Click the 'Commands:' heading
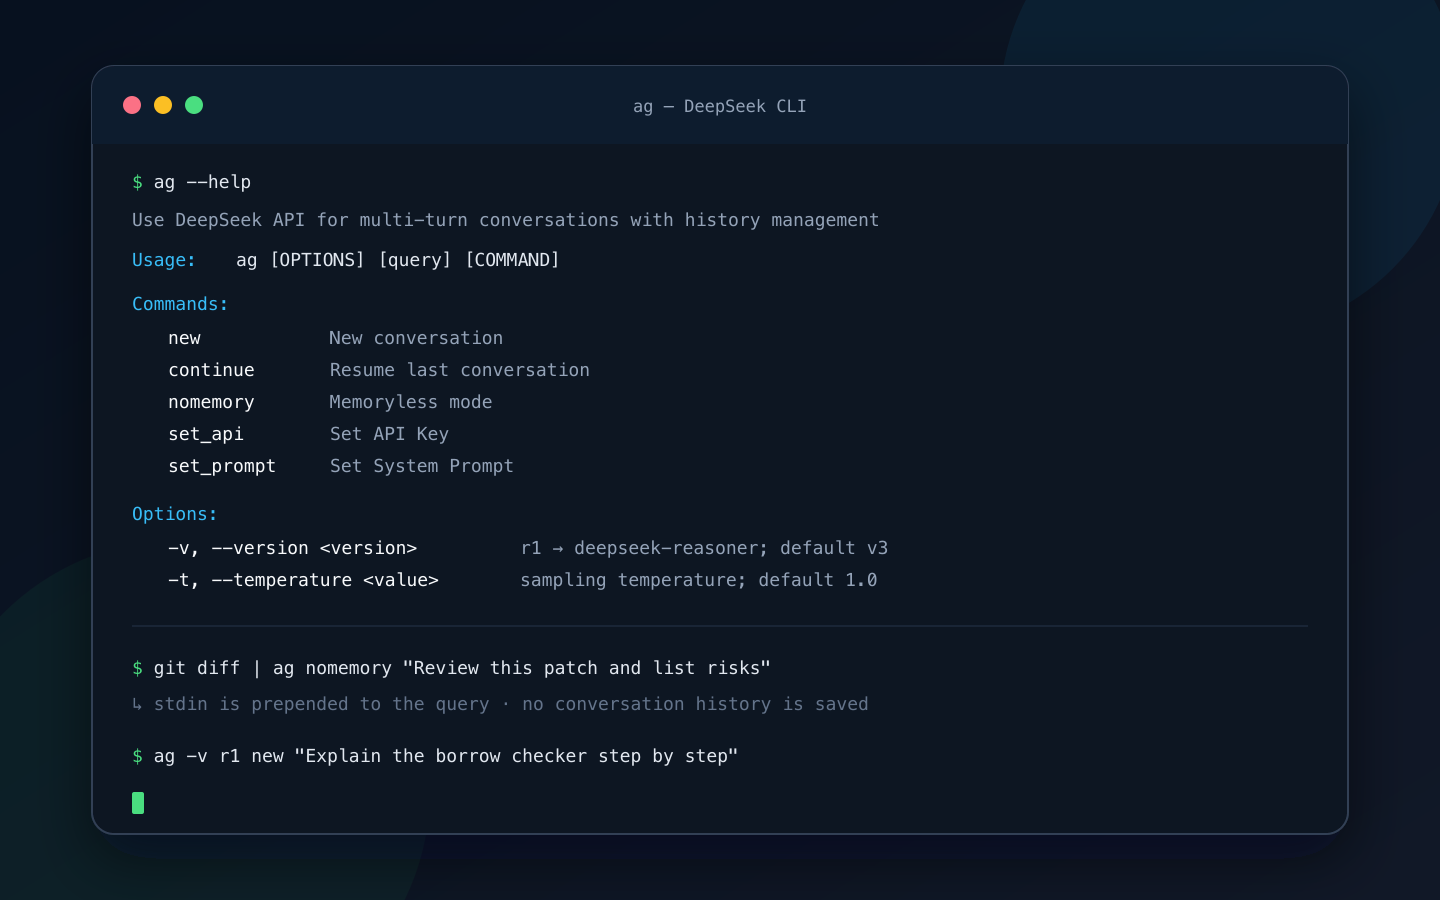Image resolution: width=1440 pixels, height=900 pixels. coord(180,304)
